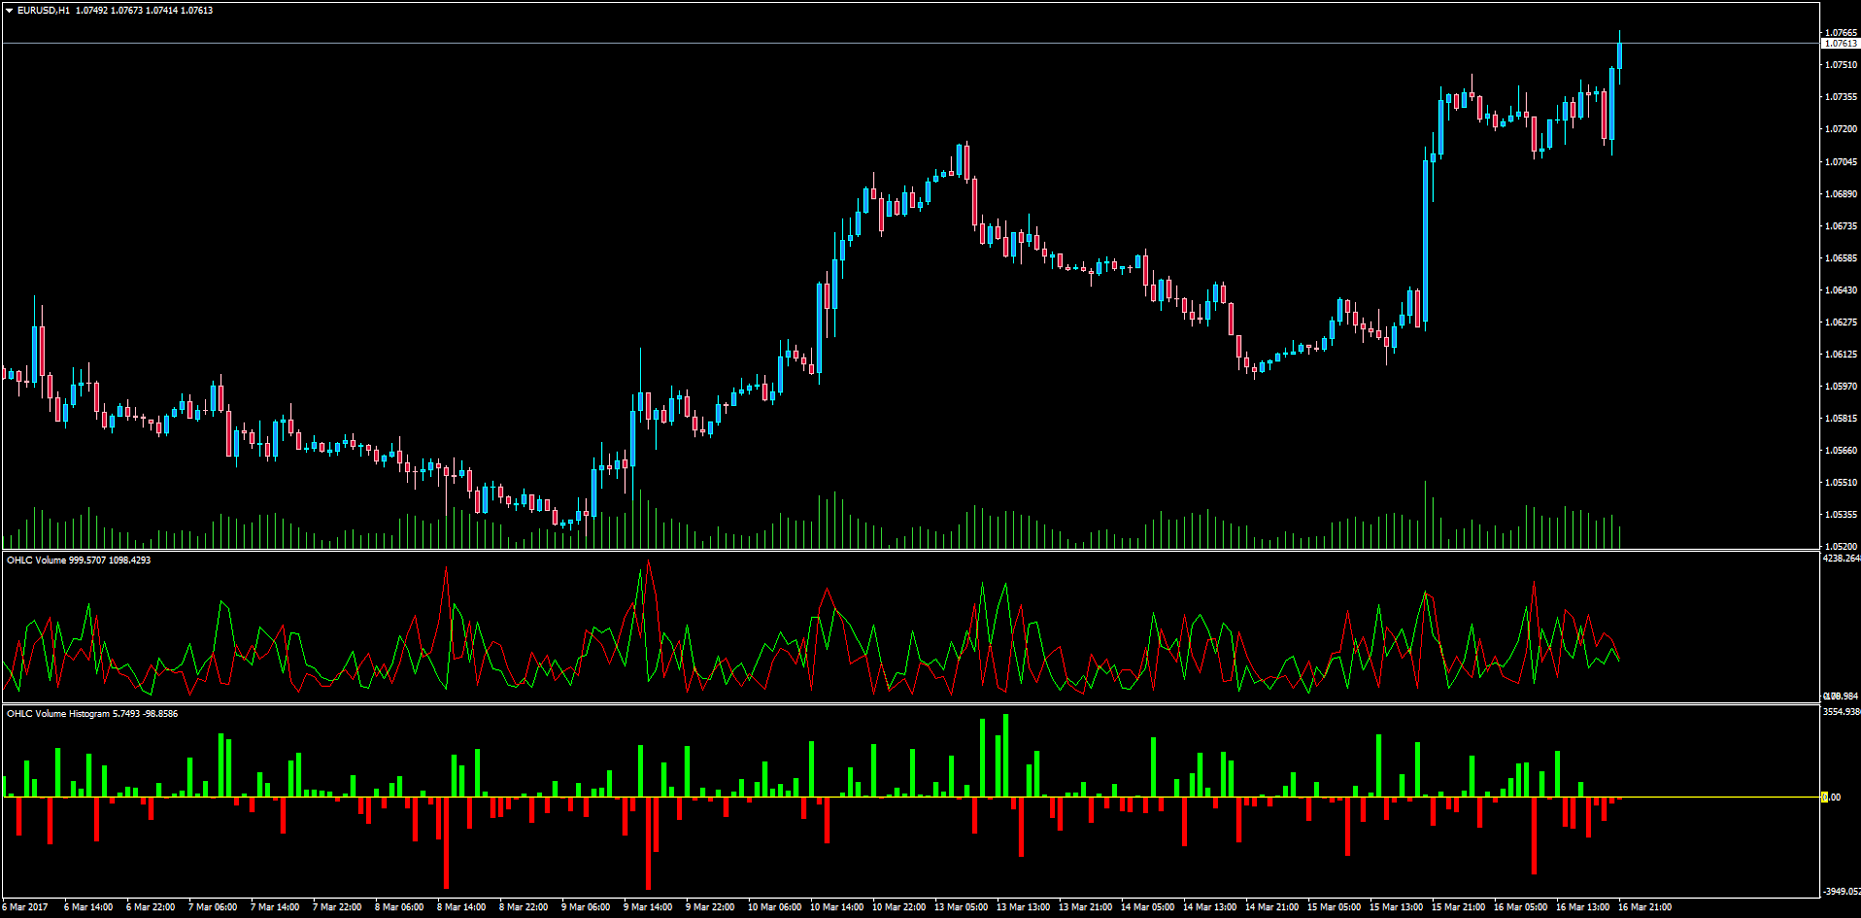Click price scale label 1.07200
The image size is (1861, 918).
coord(1841,129)
